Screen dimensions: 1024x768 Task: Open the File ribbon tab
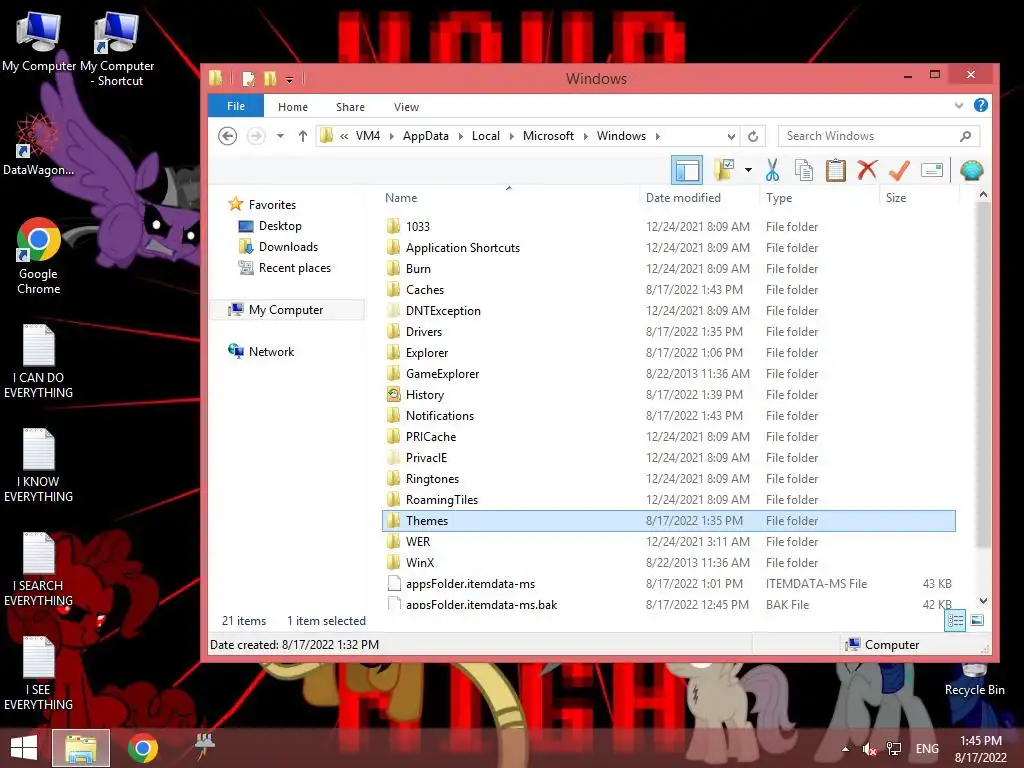click(x=236, y=106)
